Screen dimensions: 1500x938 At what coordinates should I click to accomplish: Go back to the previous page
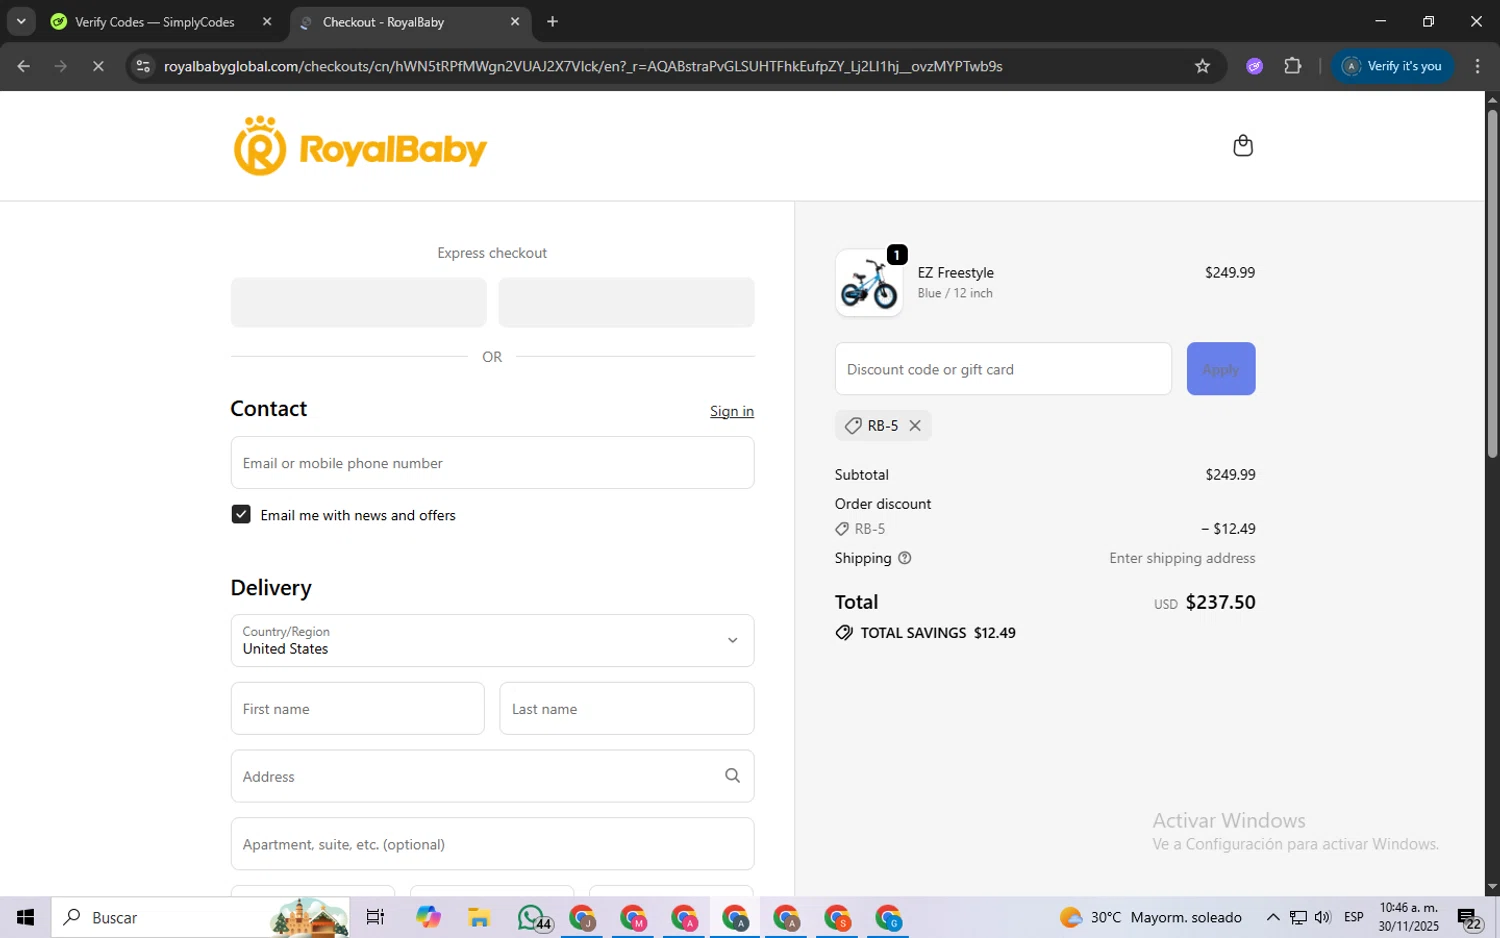point(23,66)
